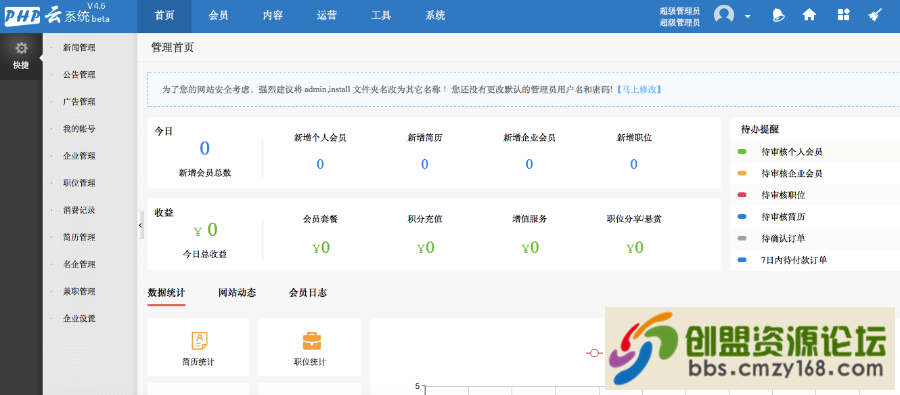Screen dimensions: 900x395
Task: Click the 快捷 gear icon in sidebar
Action: tap(21, 48)
